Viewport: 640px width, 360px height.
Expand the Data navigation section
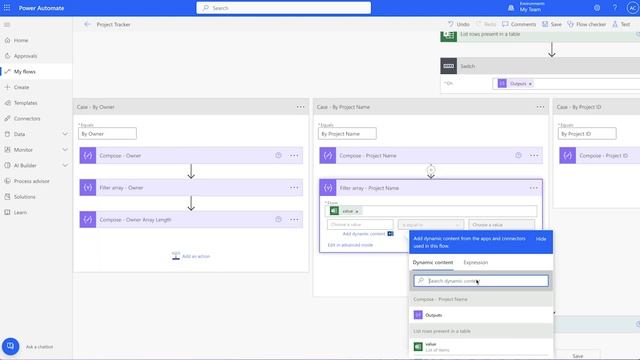(x=65, y=134)
